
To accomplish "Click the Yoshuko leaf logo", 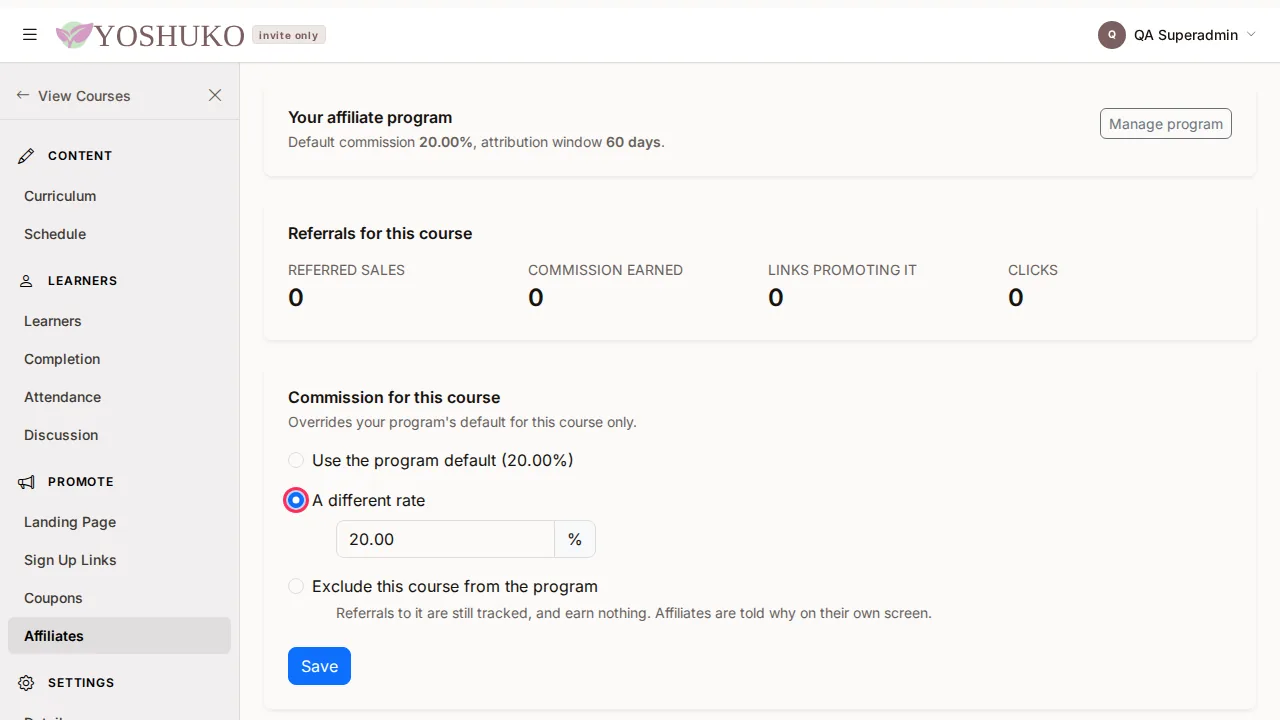I will tap(74, 35).
